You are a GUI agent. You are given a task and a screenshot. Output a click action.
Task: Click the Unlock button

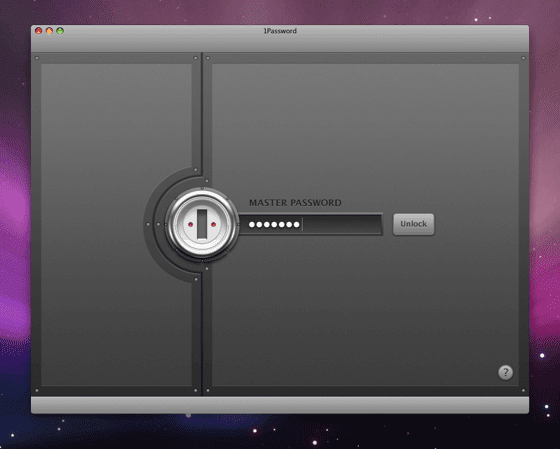click(x=414, y=224)
